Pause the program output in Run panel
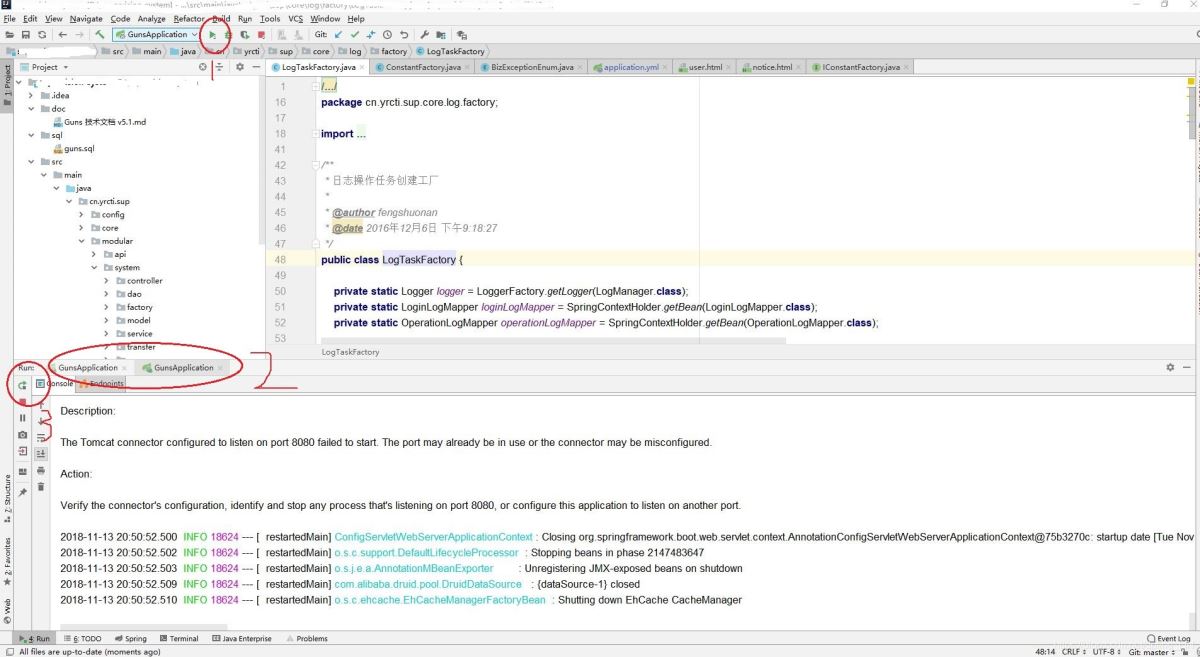 click(22, 418)
